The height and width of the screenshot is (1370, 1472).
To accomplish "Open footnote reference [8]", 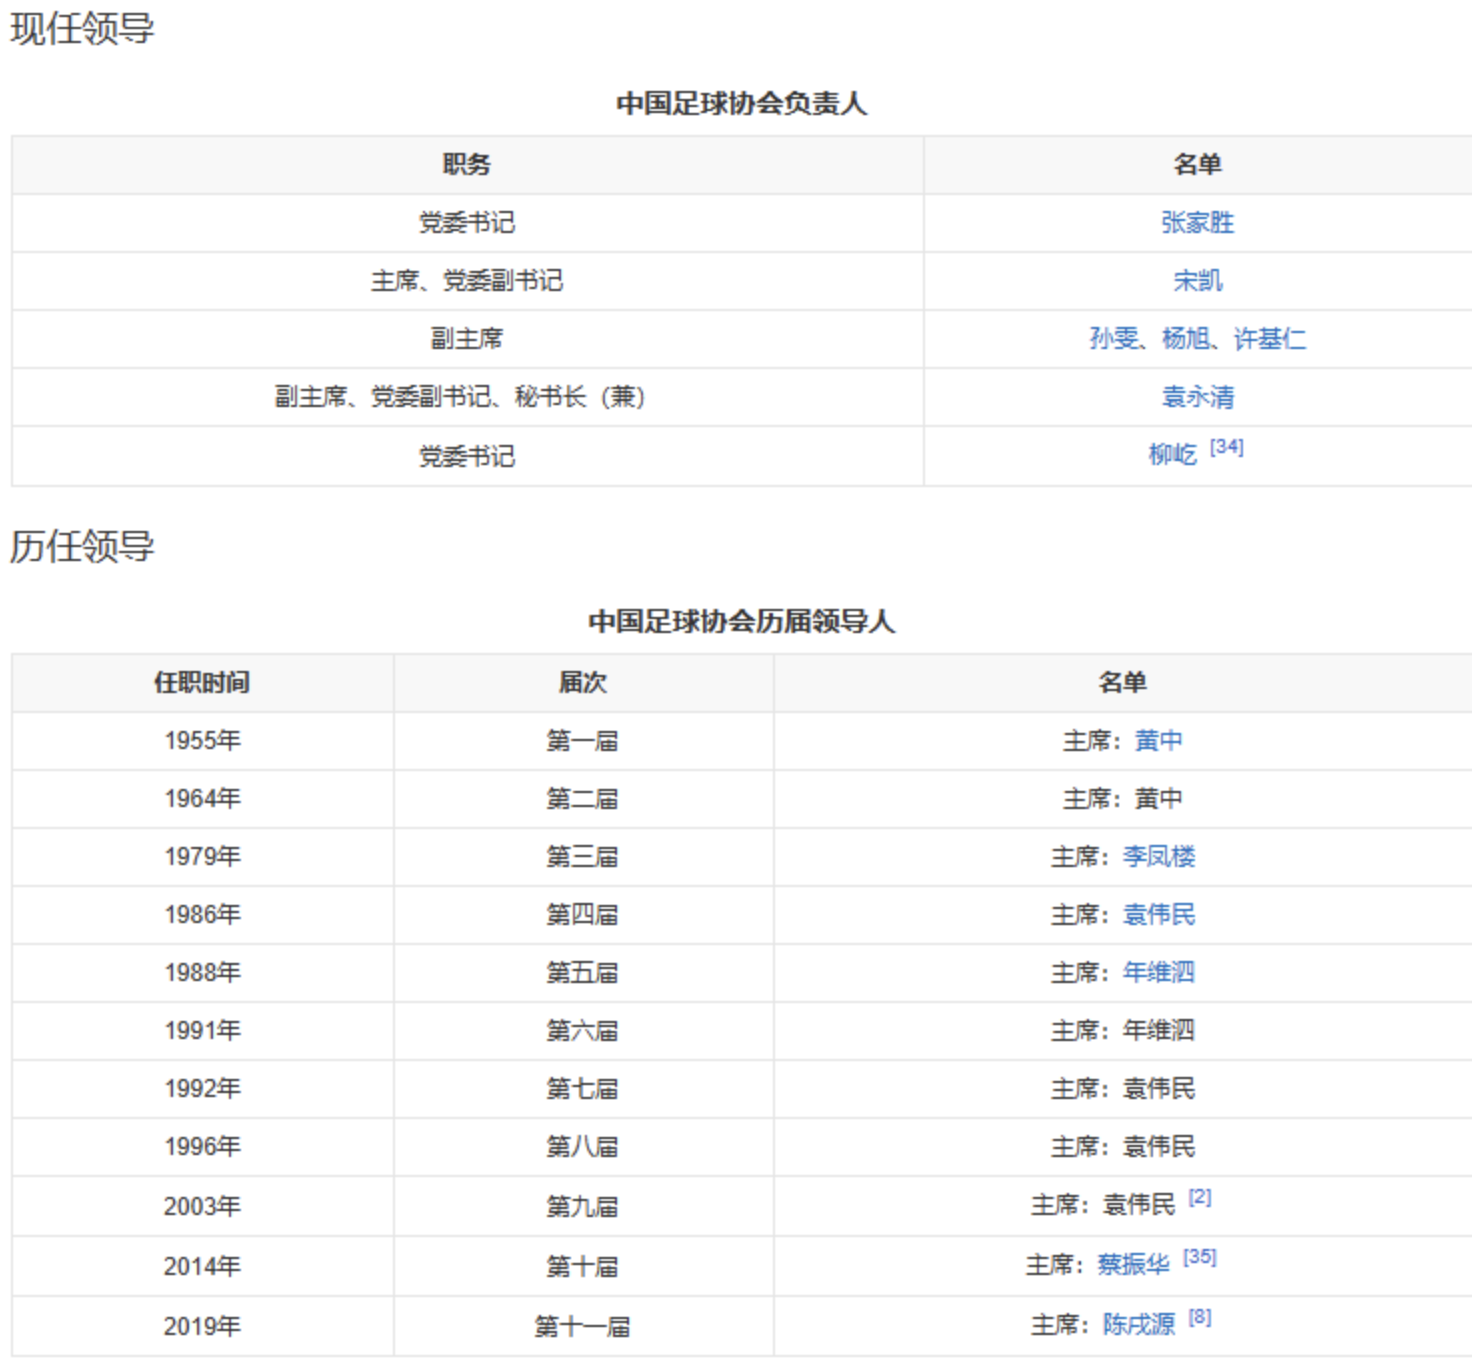I will click(1200, 1317).
